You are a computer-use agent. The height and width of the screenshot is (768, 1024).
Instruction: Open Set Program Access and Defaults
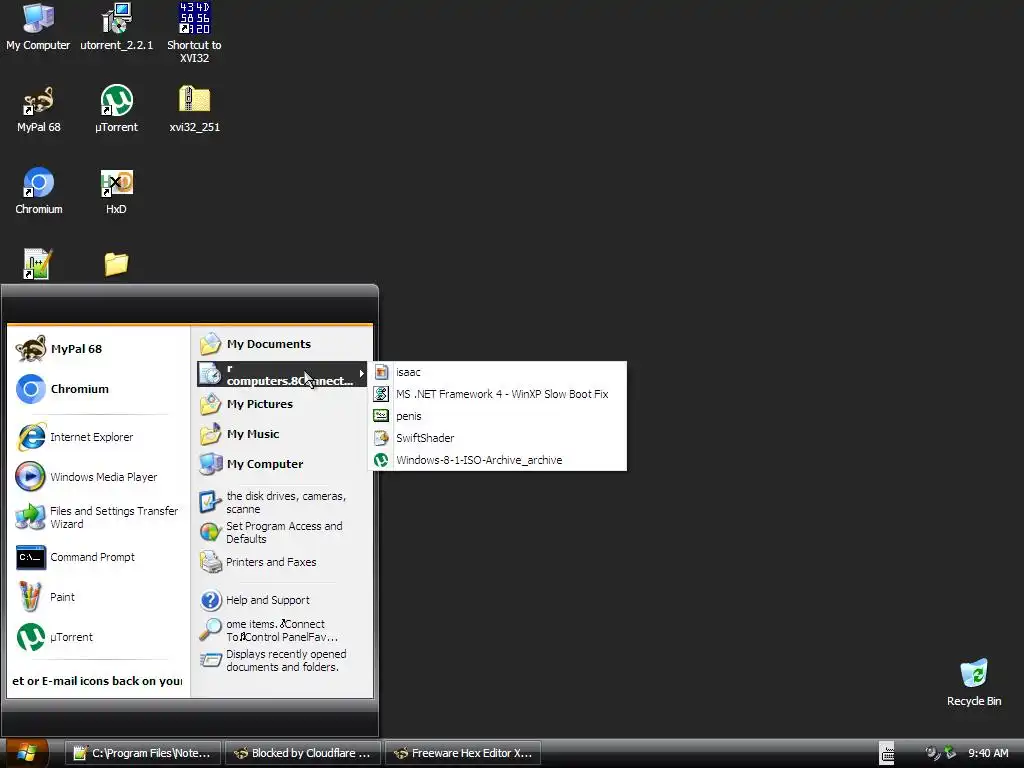point(282,532)
